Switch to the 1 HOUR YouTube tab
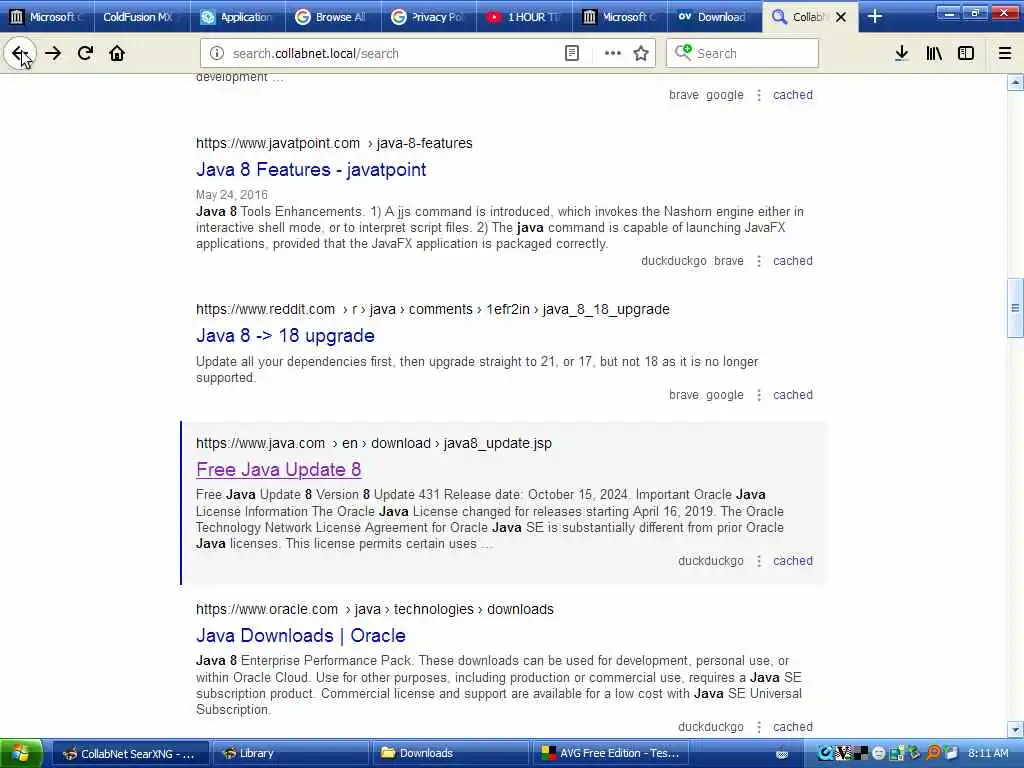This screenshot has width=1024, height=768. (524, 17)
